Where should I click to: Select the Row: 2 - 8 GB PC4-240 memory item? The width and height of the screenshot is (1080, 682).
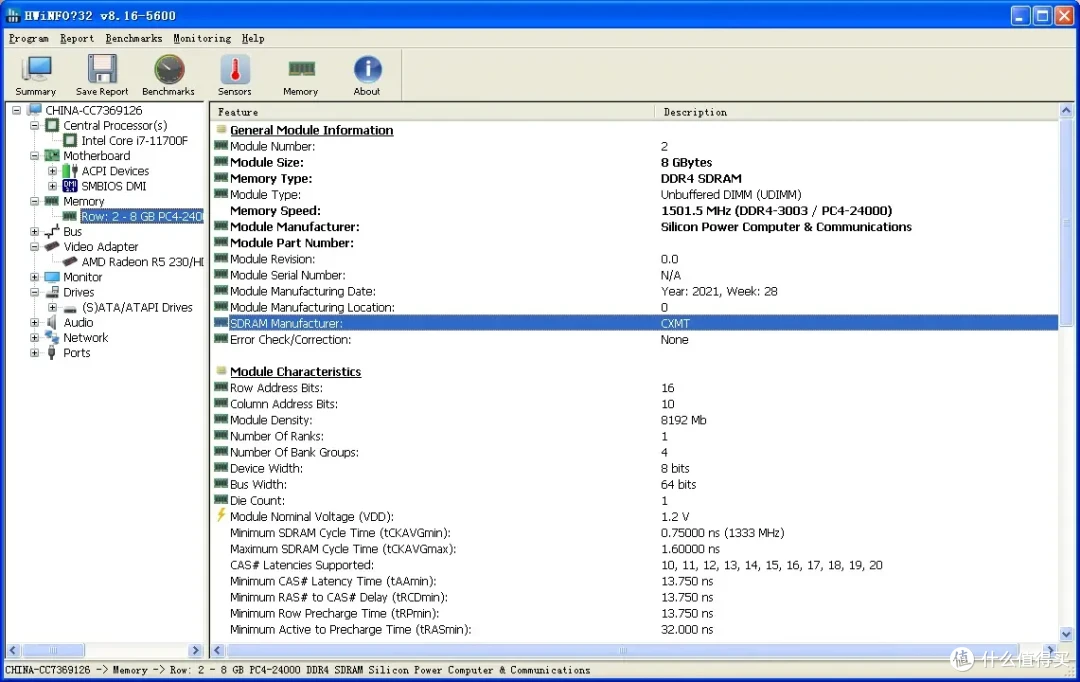(141, 216)
